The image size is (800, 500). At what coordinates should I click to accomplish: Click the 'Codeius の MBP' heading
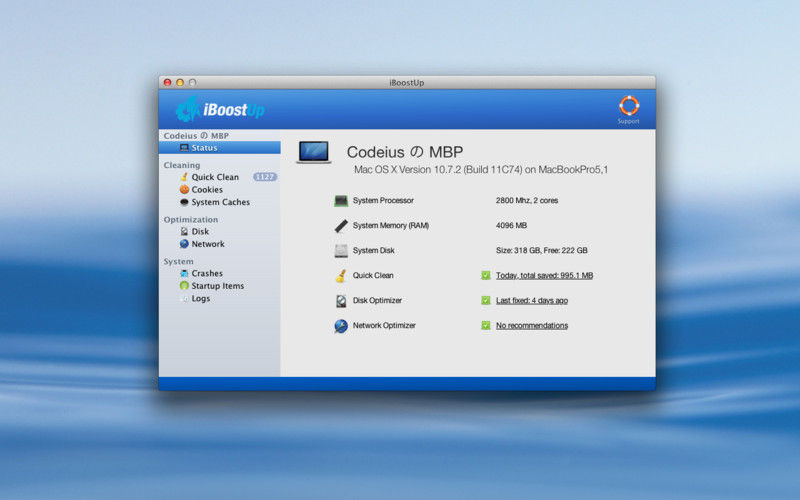click(405, 152)
